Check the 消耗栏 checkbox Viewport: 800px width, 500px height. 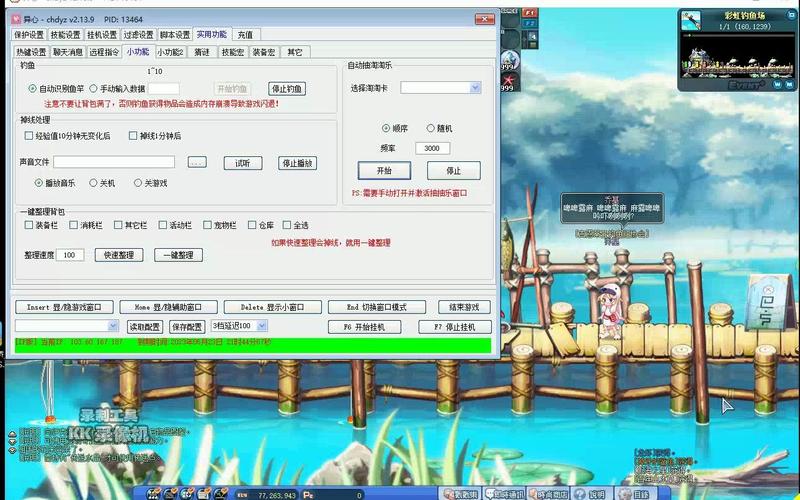point(86,225)
